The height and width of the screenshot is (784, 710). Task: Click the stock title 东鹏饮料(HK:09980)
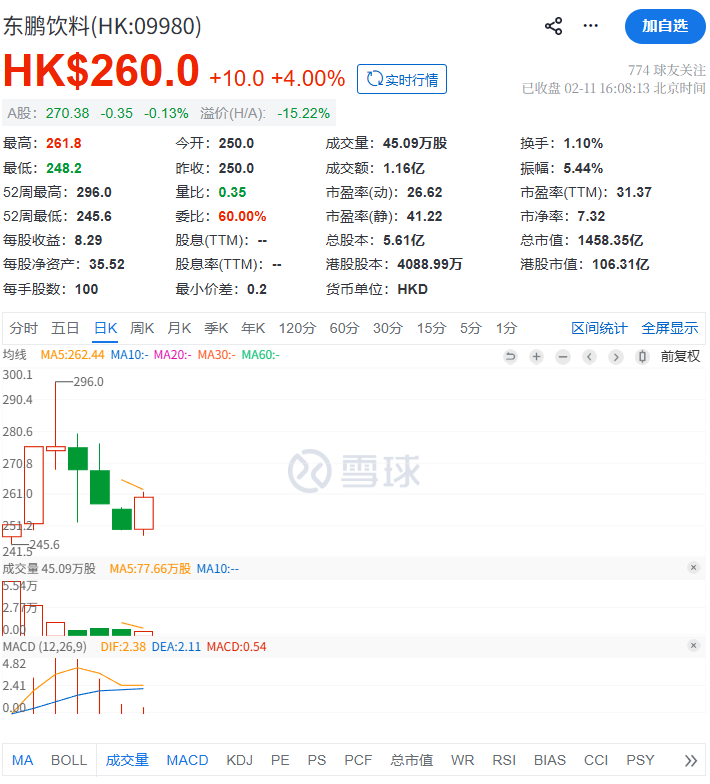[x=102, y=26]
